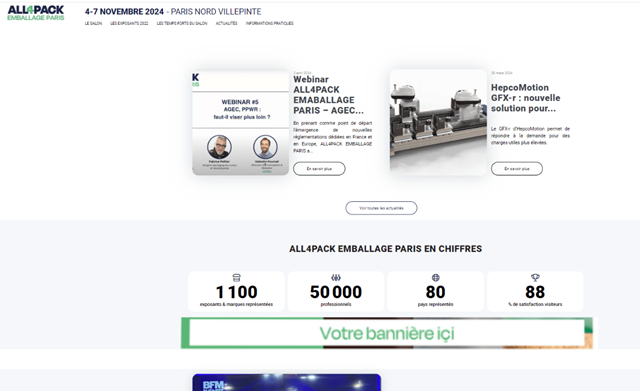Click the database icon above 1 100
This screenshot has width=640, height=391.
click(x=236, y=278)
